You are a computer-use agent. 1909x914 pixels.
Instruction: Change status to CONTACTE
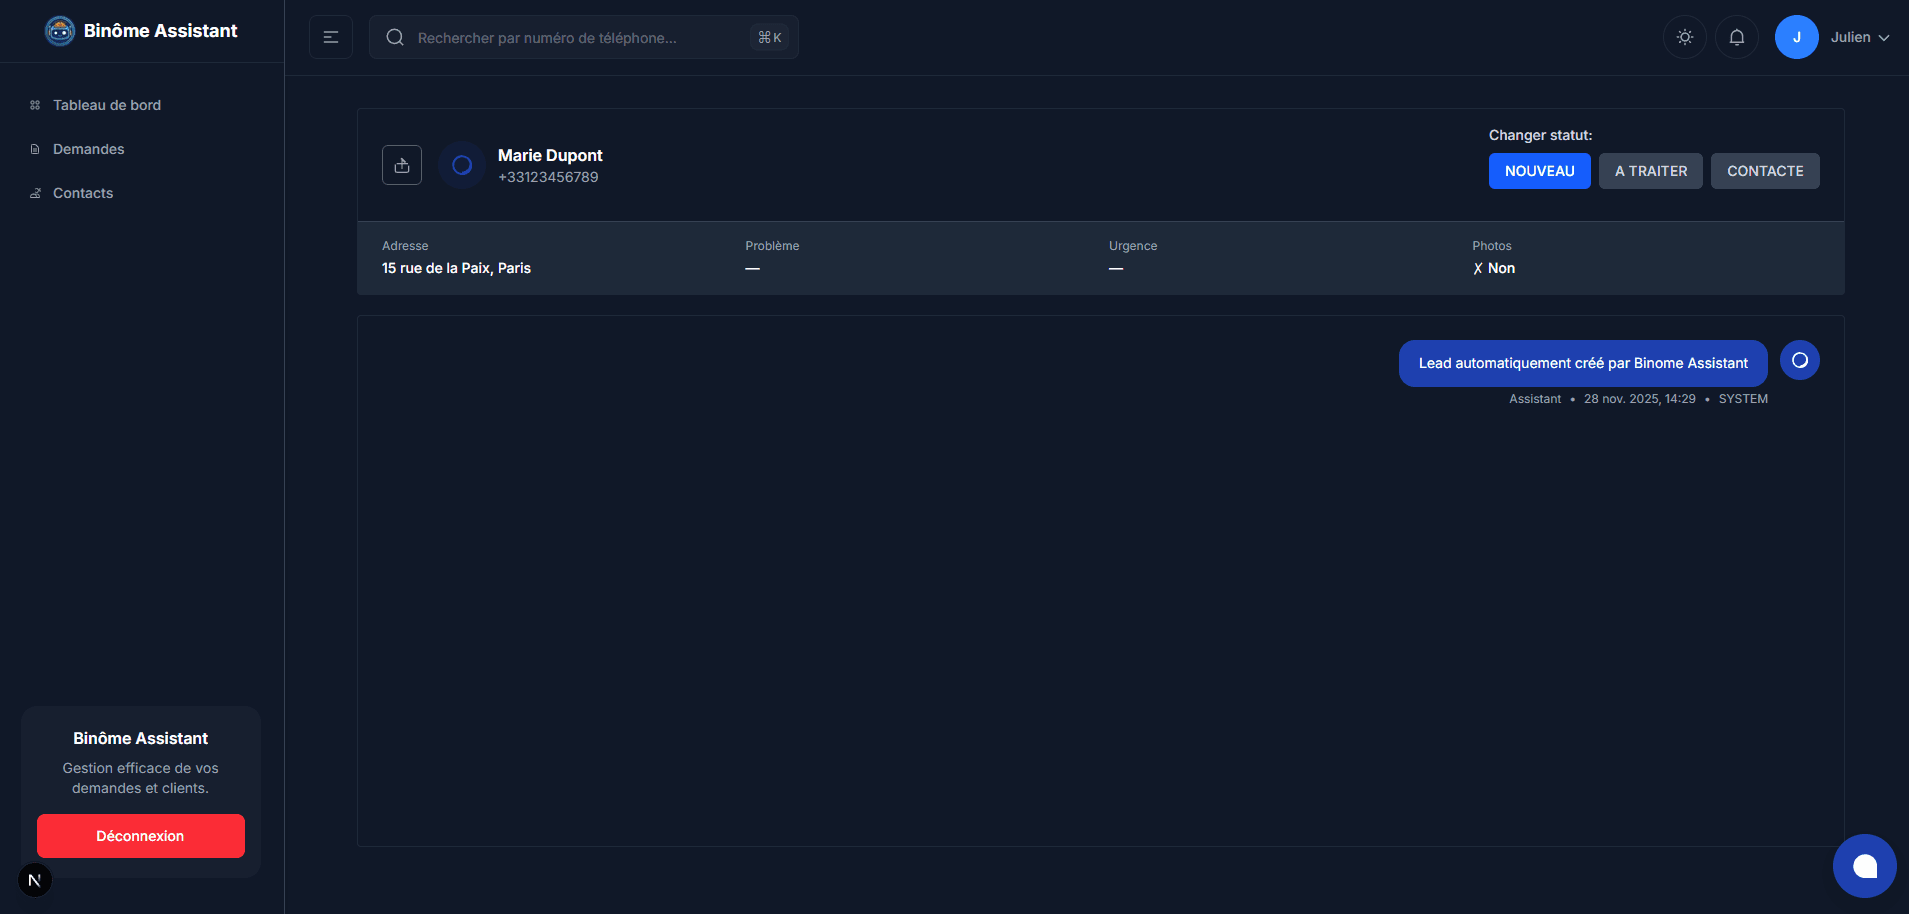click(1764, 171)
